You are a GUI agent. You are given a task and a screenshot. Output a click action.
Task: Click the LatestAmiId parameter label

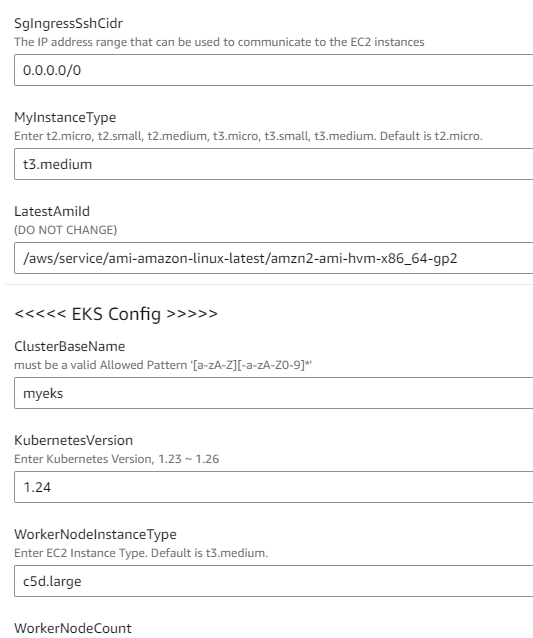(52, 211)
